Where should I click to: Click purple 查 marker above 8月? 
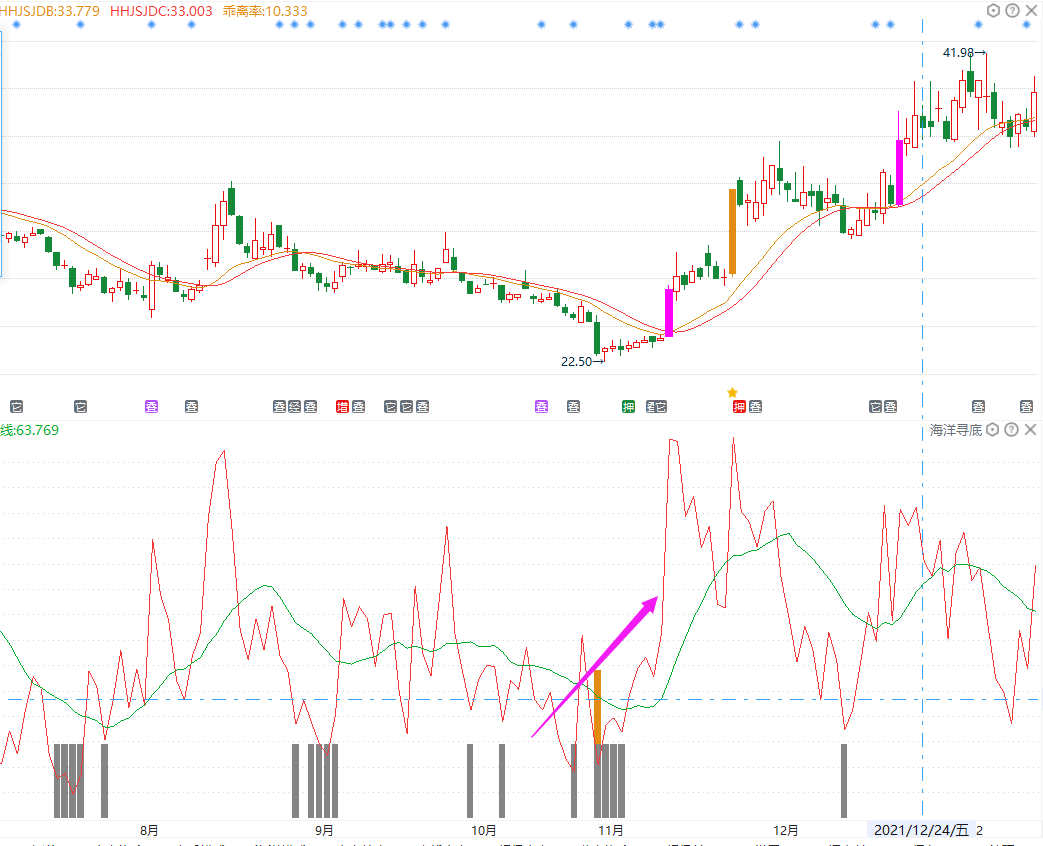(x=152, y=406)
